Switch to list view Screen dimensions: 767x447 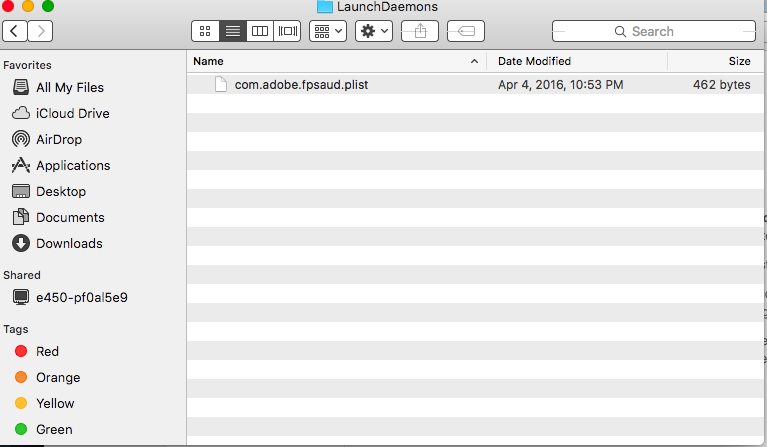[x=232, y=31]
